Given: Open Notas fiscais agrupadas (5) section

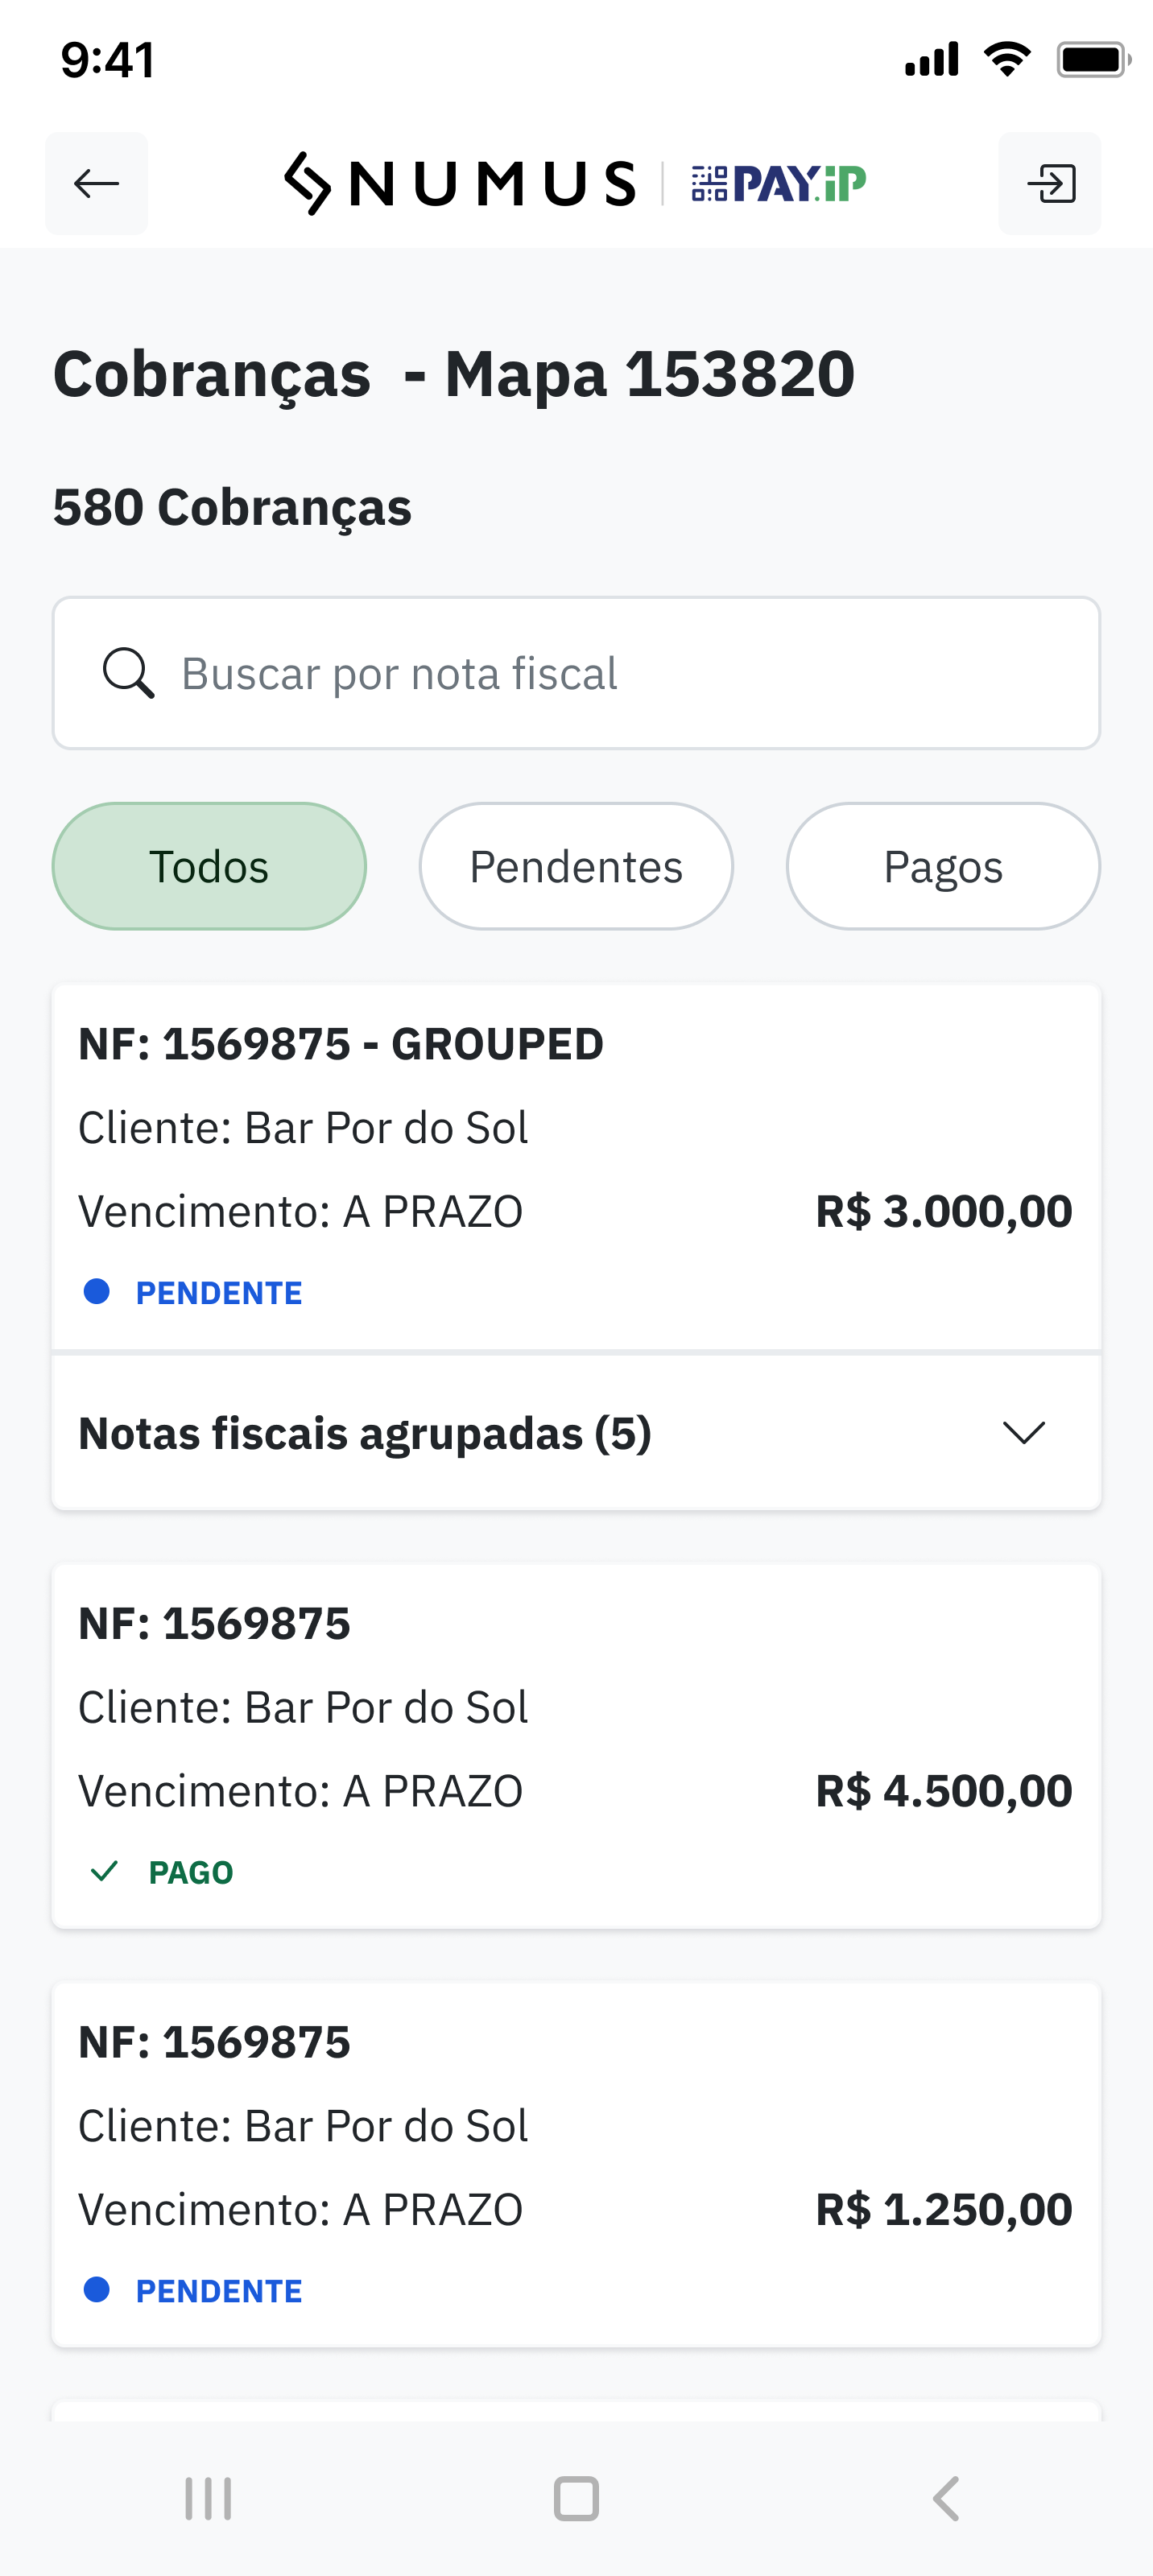Looking at the screenshot, I should point(365,1433).
